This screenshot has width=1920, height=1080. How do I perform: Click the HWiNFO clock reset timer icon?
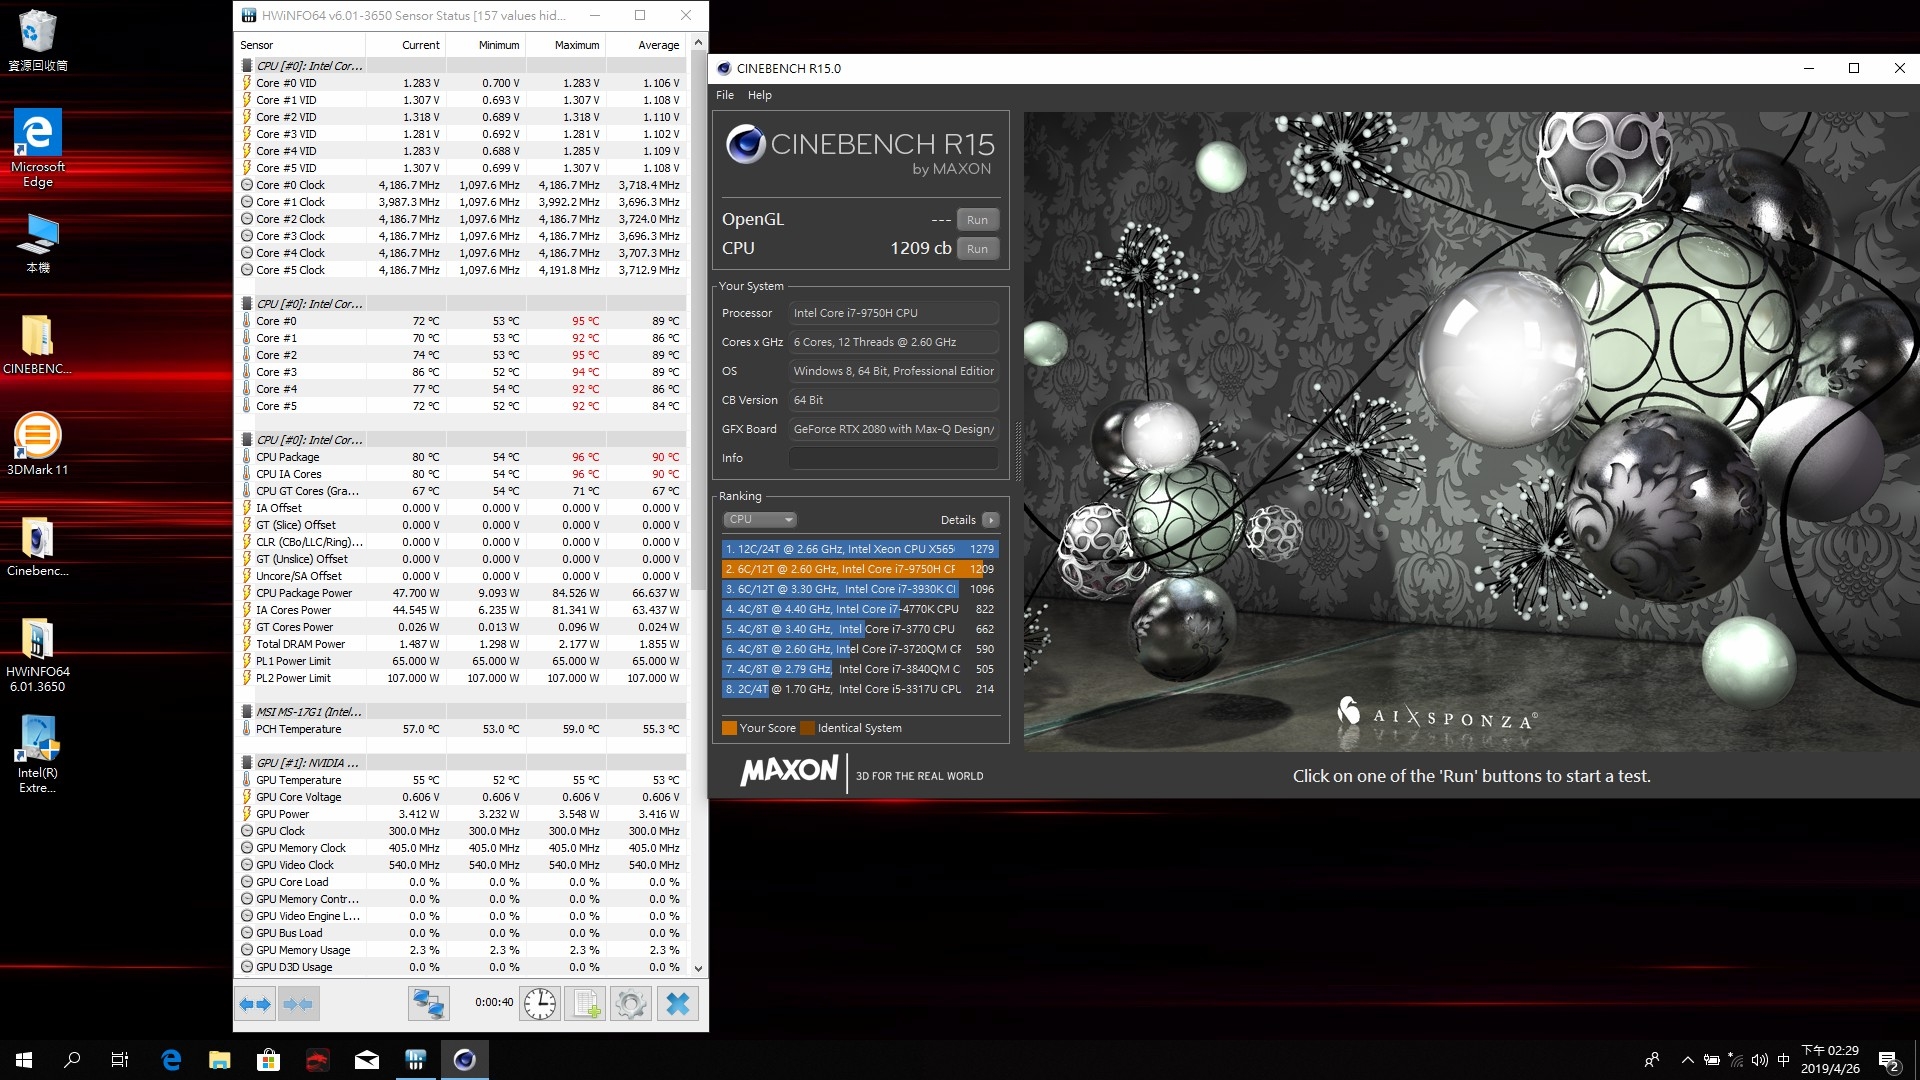[540, 1003]
